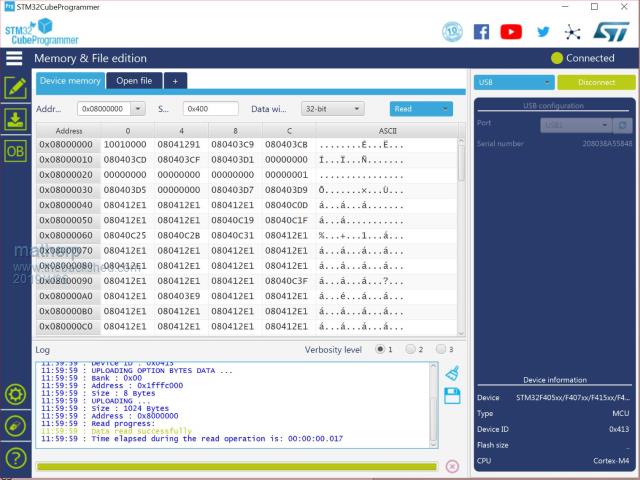Select cell 08040C3F
Viewport: 640px width, 480px height.
click(287, 281)
